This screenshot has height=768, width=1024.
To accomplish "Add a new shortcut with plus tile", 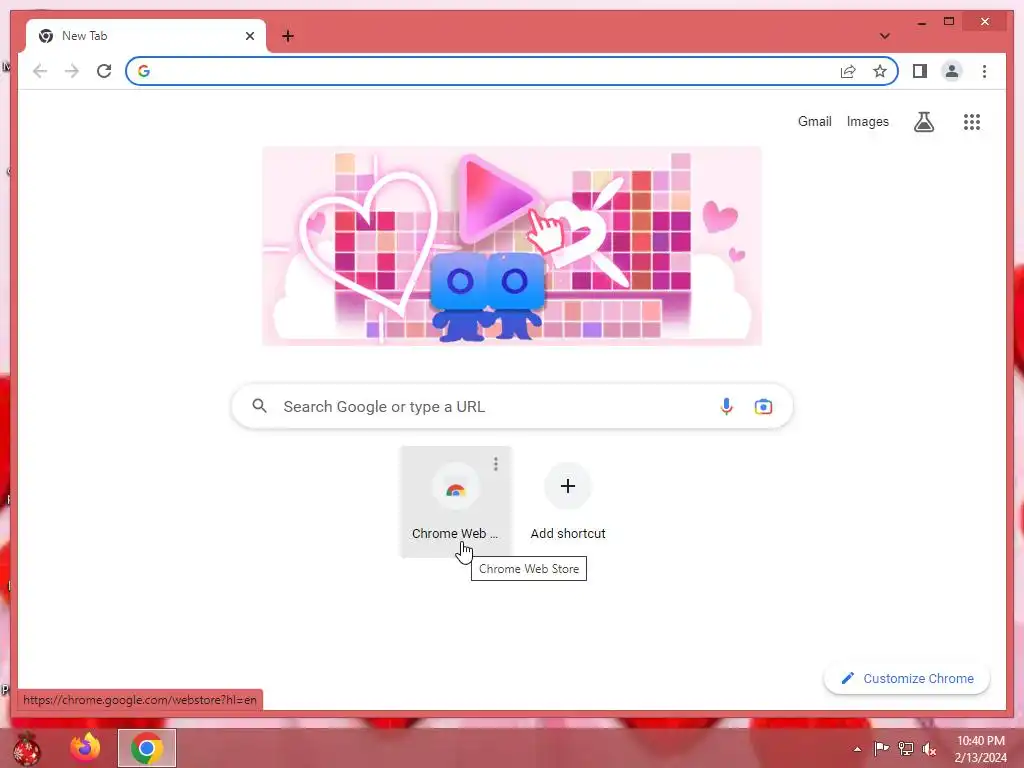I will coord(568,502).
